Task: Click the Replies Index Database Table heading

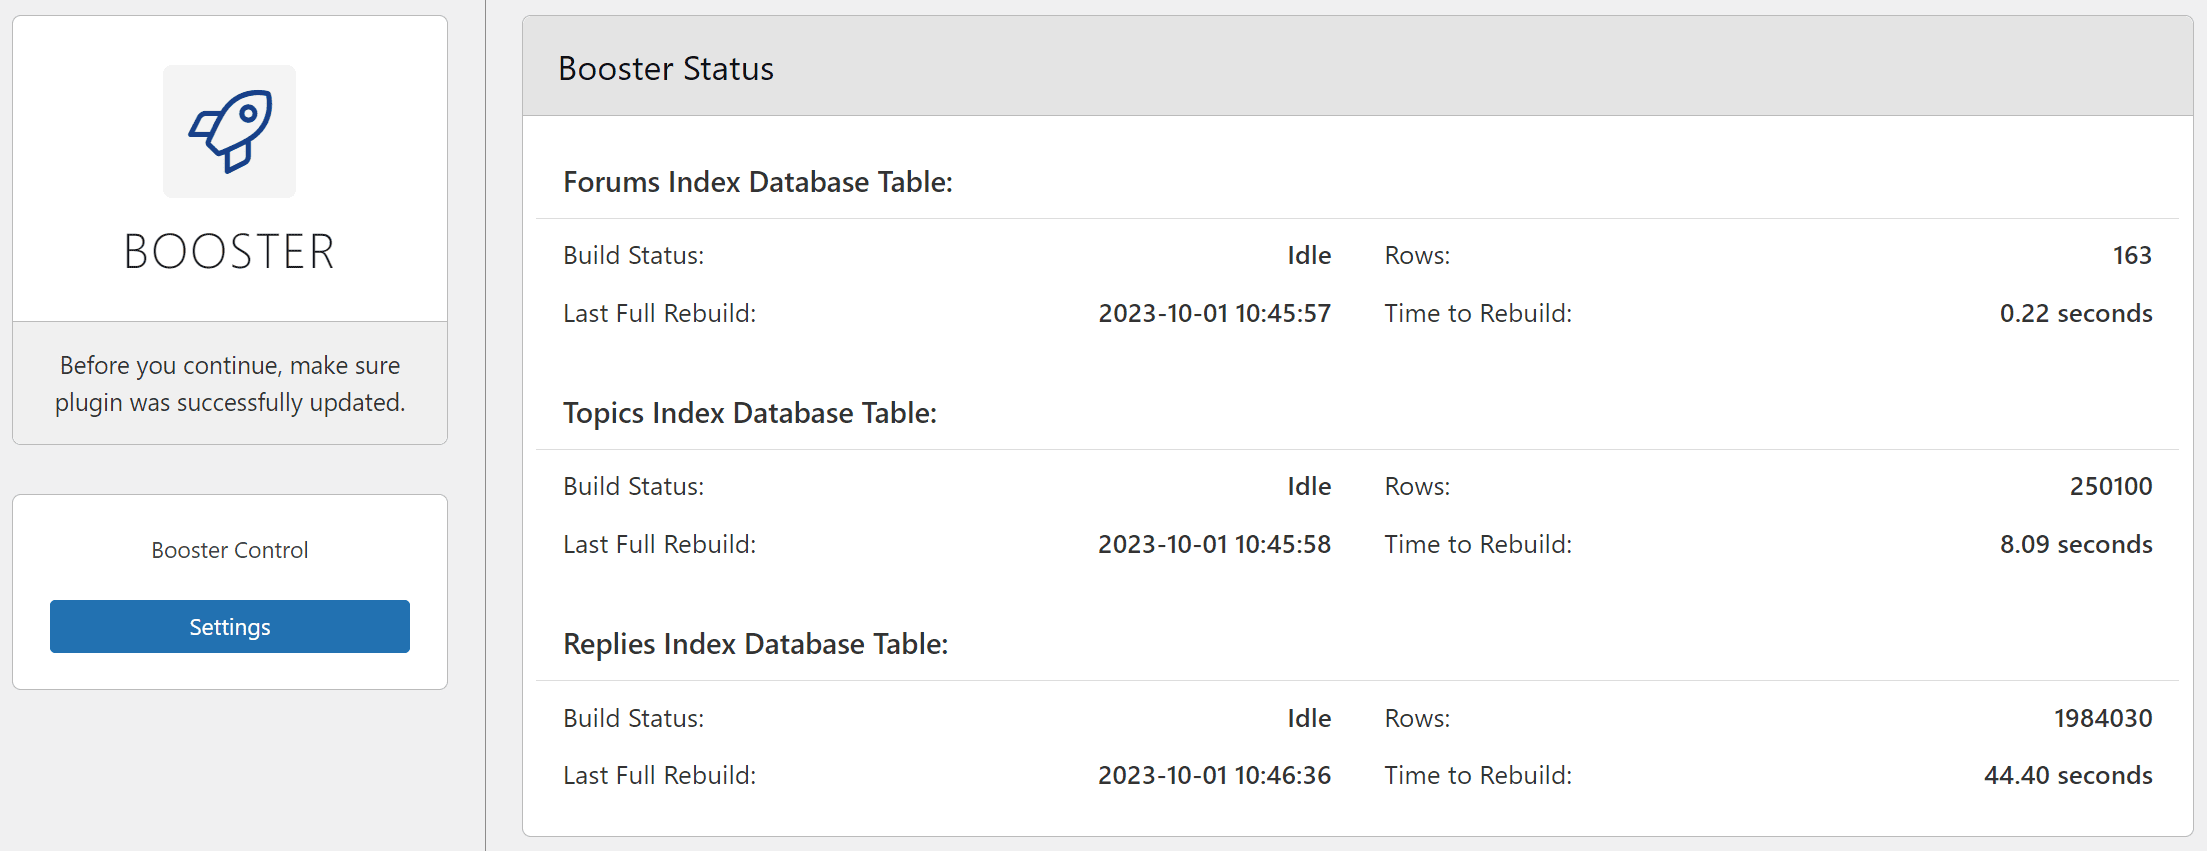Action: pyautogui.click(x=756, y=644)
